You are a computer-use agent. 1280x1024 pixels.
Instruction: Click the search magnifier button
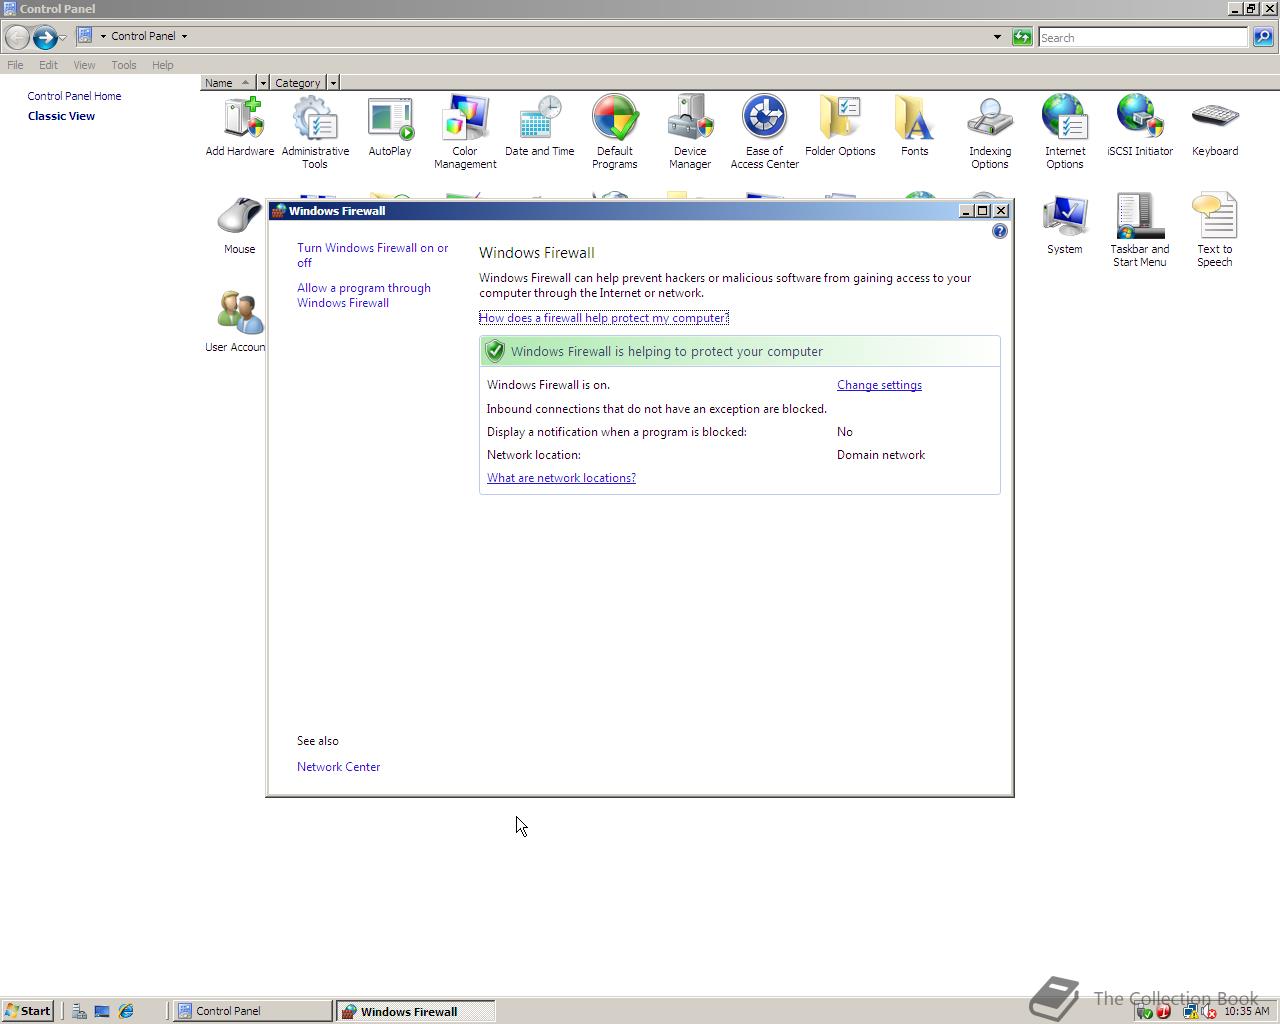tap(1263, 37)
